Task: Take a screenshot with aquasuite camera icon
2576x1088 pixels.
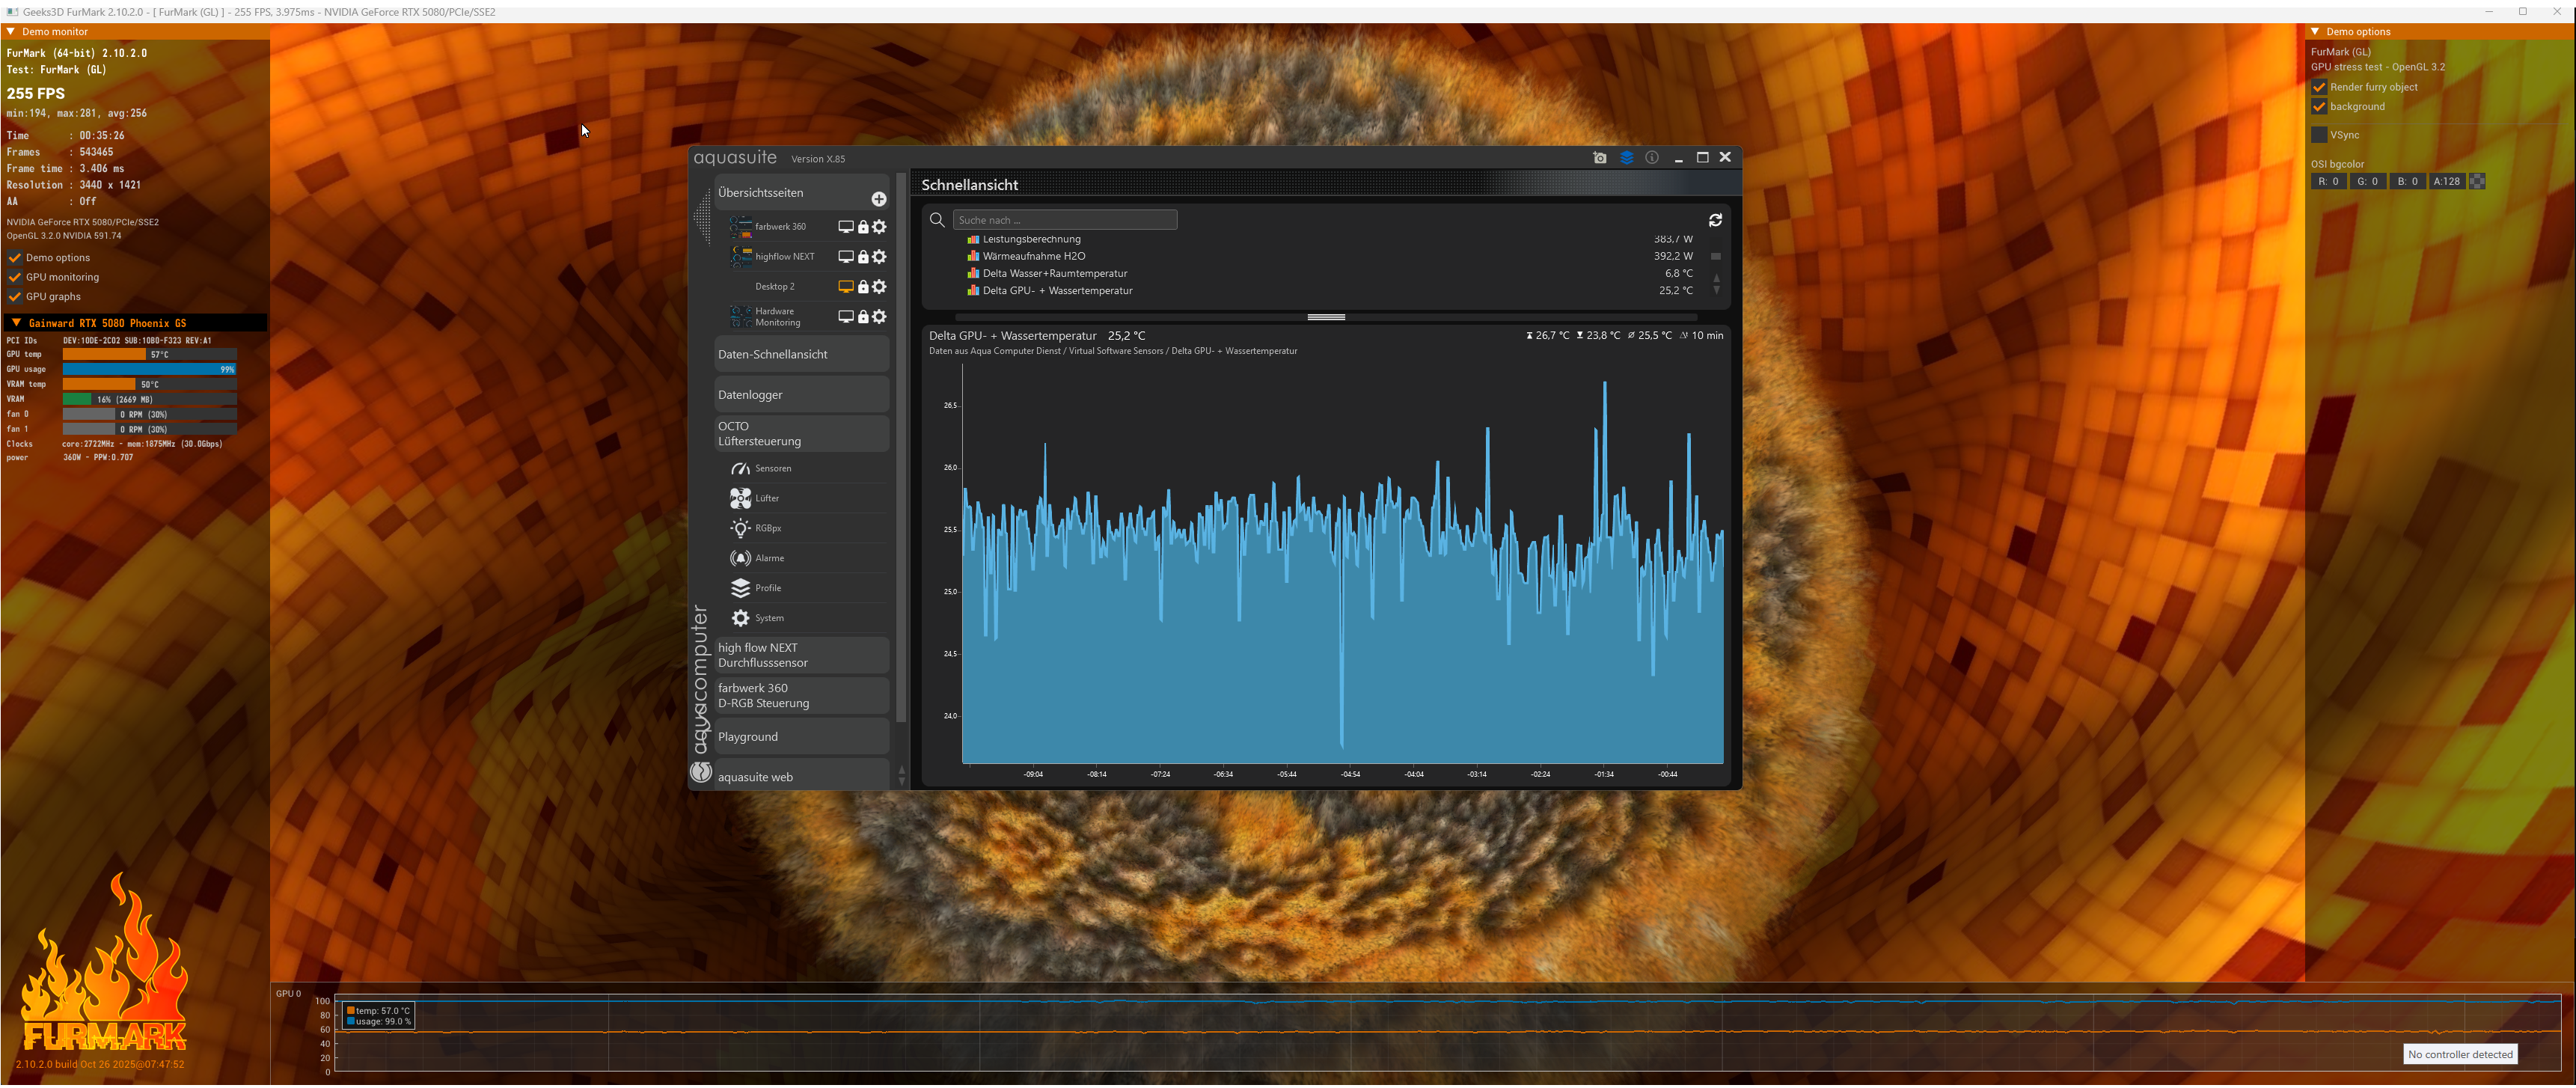Action: coord(1600,158)
